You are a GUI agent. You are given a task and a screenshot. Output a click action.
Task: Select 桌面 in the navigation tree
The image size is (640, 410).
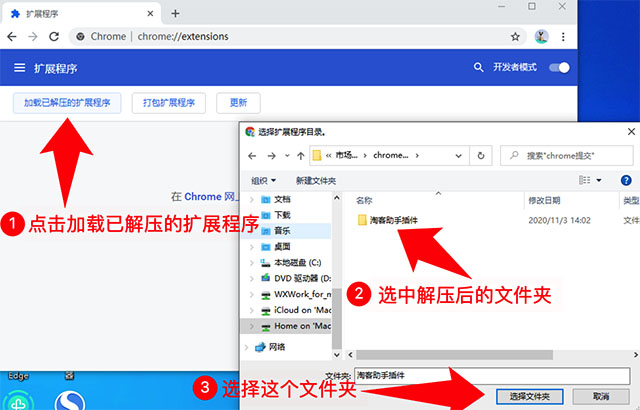(282, 247)
